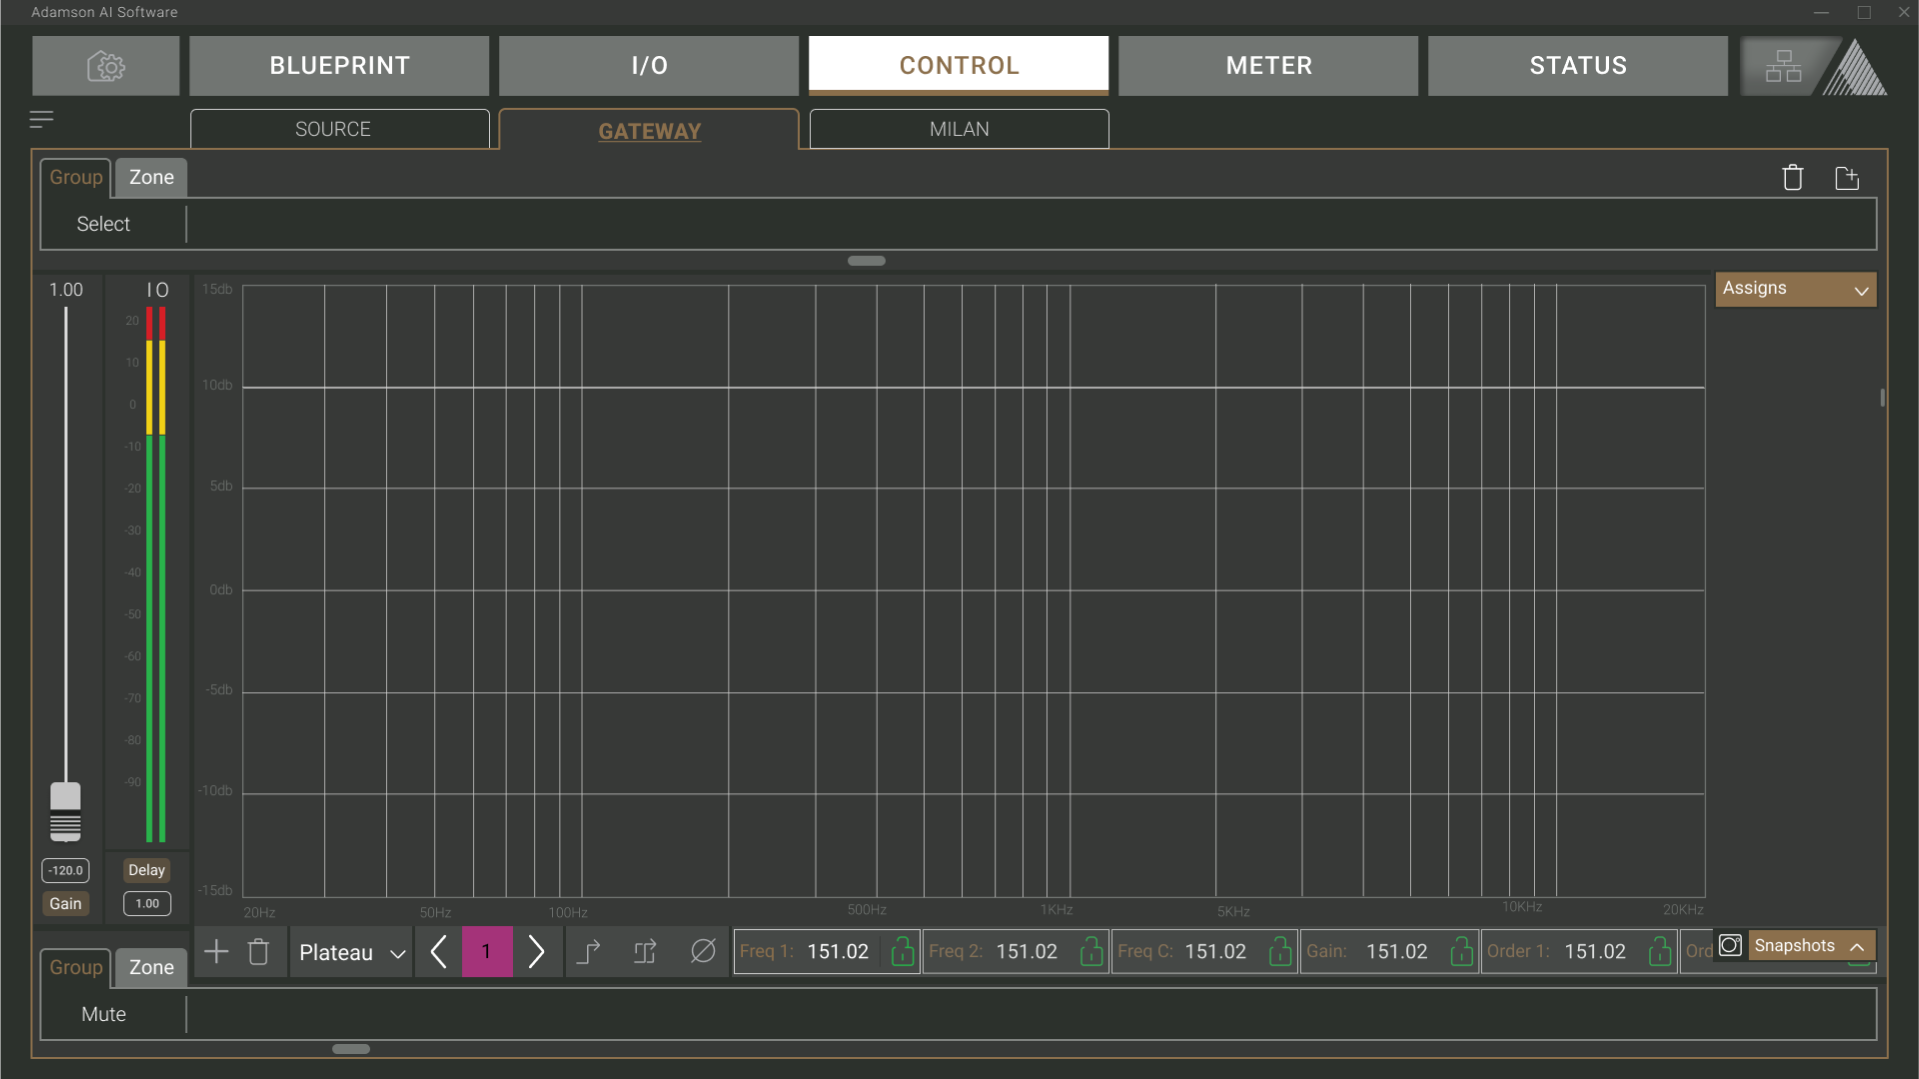Open the Plateau filter type dropdown
The height and width of the screenshot is (1079, 1919).
tap(351, 952)
